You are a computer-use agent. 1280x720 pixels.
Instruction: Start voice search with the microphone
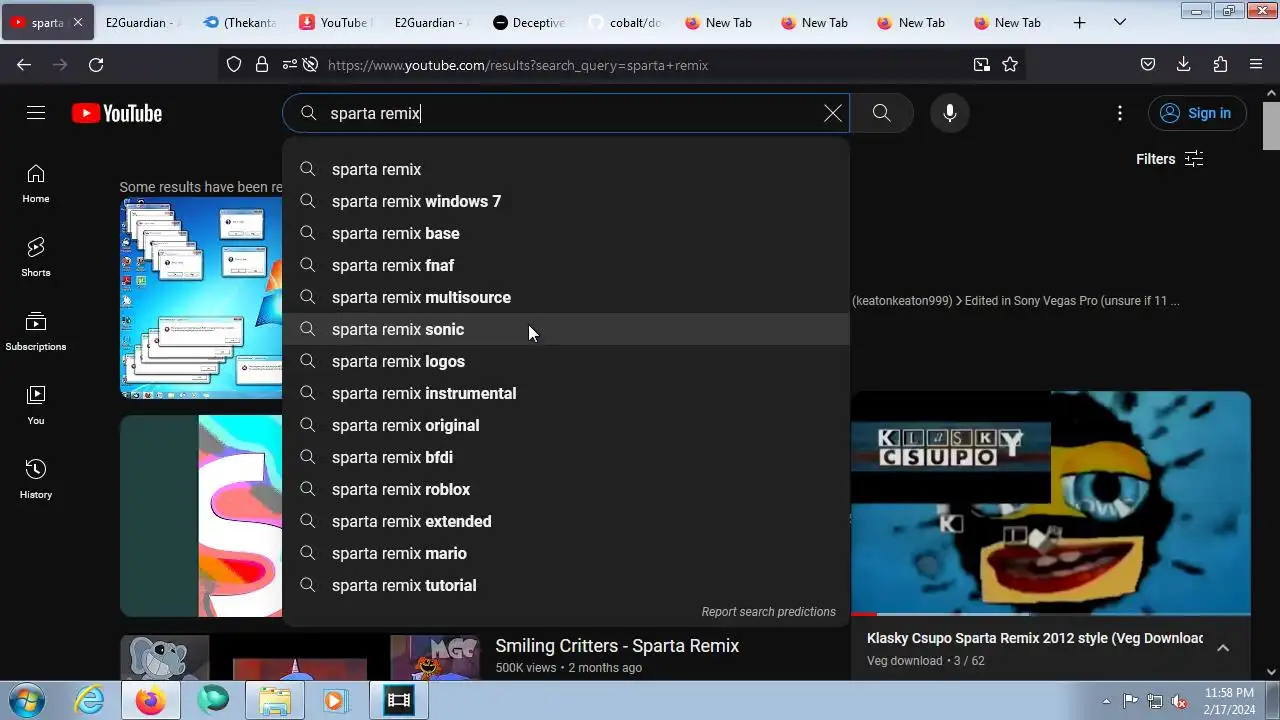tap(950, 113)
